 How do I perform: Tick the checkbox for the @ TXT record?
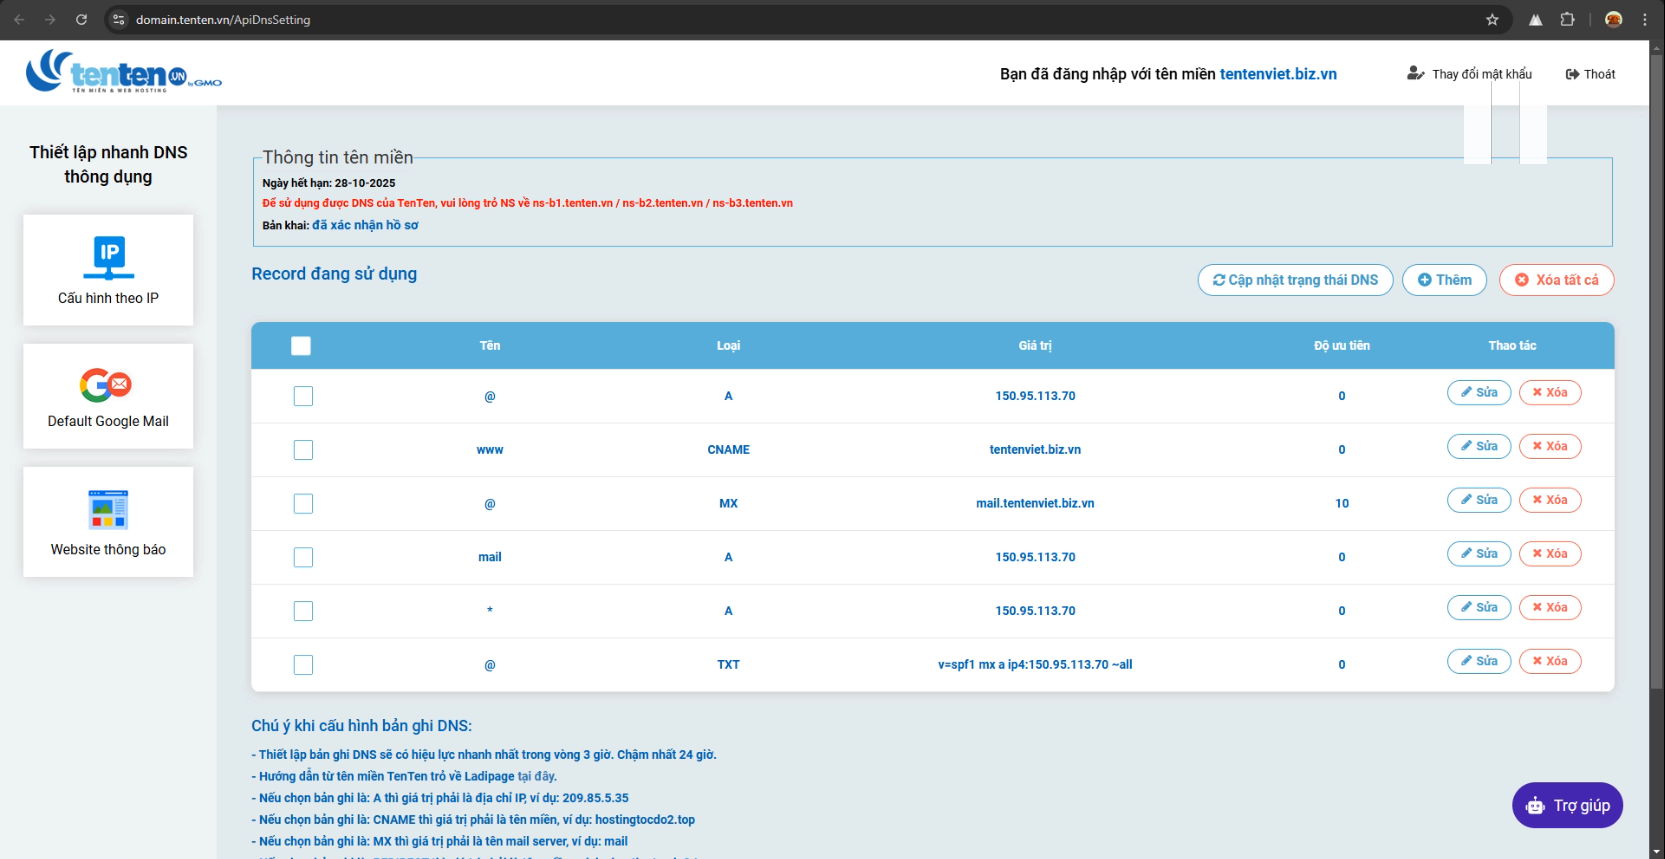(303, 665)
